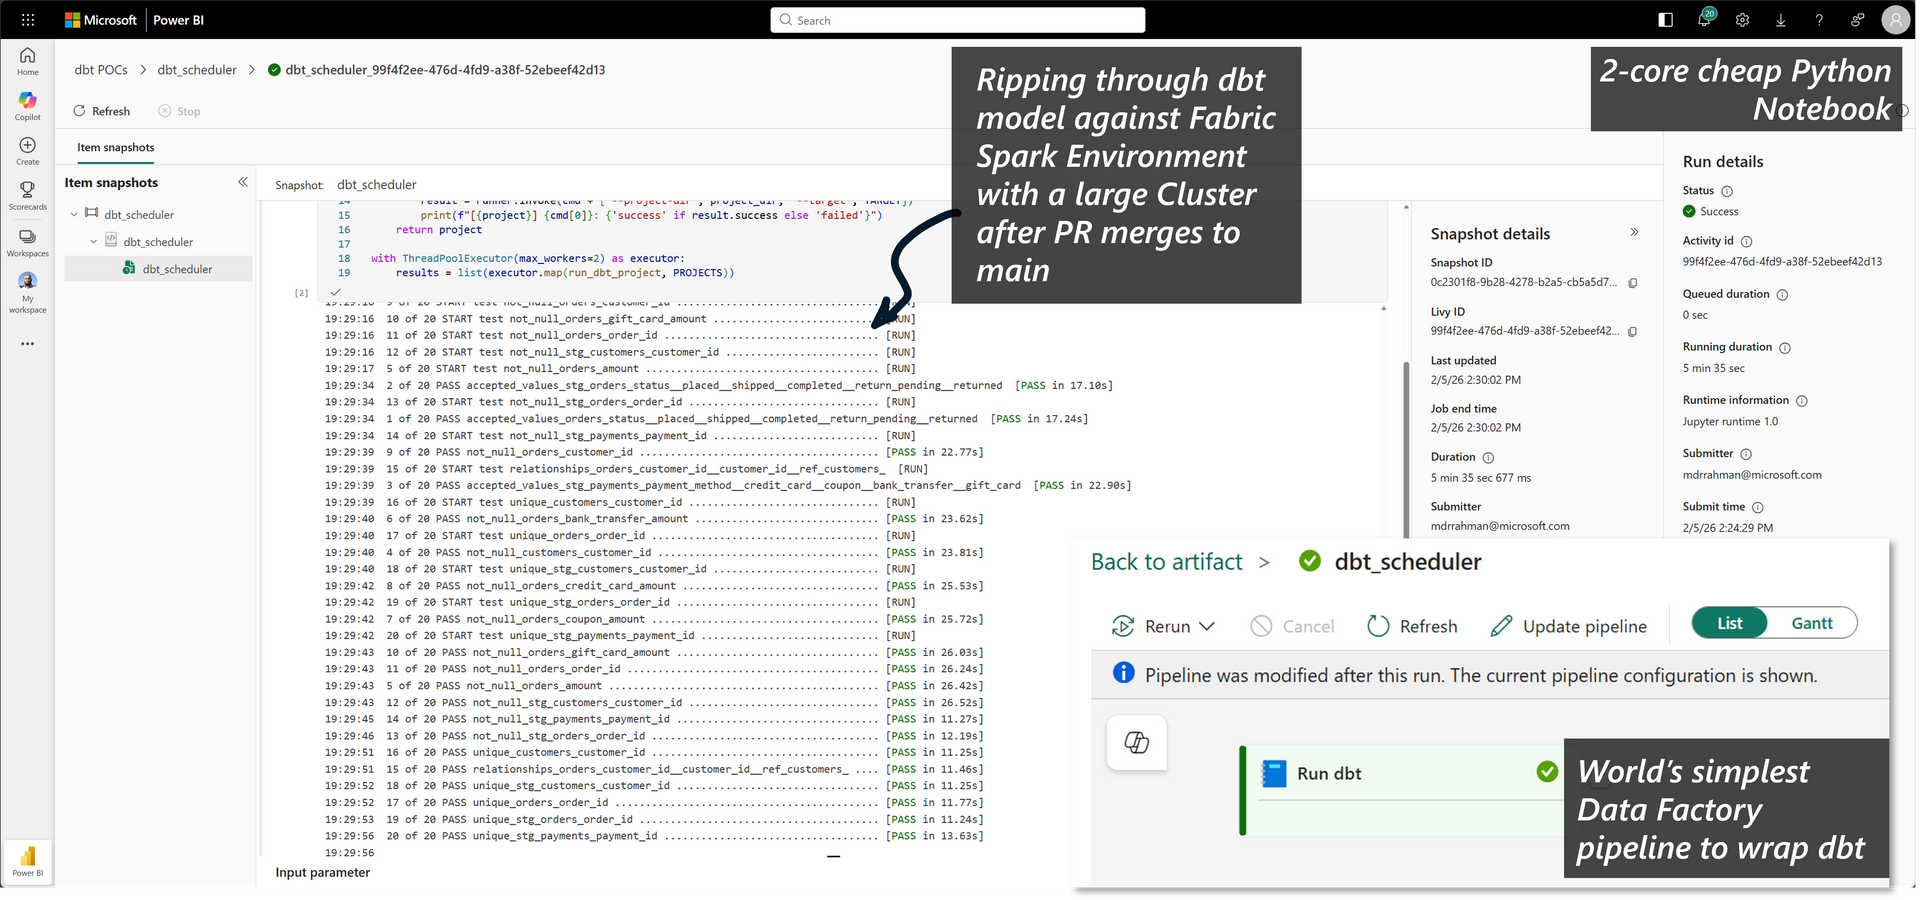Toggle the side pane from the top bar

pos(1664,20)
